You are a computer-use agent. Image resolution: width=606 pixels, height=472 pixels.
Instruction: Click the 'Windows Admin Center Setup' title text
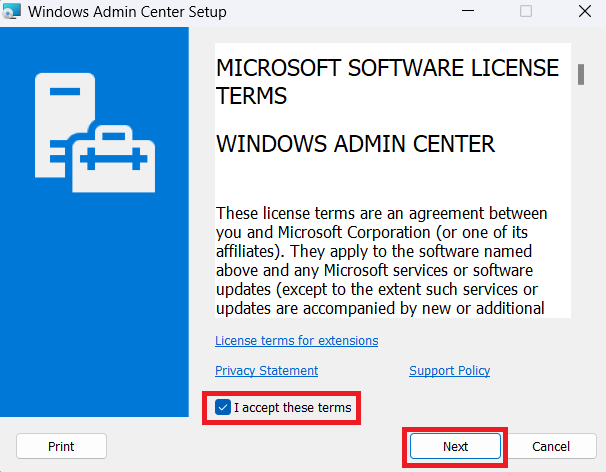tap(127, 12)
